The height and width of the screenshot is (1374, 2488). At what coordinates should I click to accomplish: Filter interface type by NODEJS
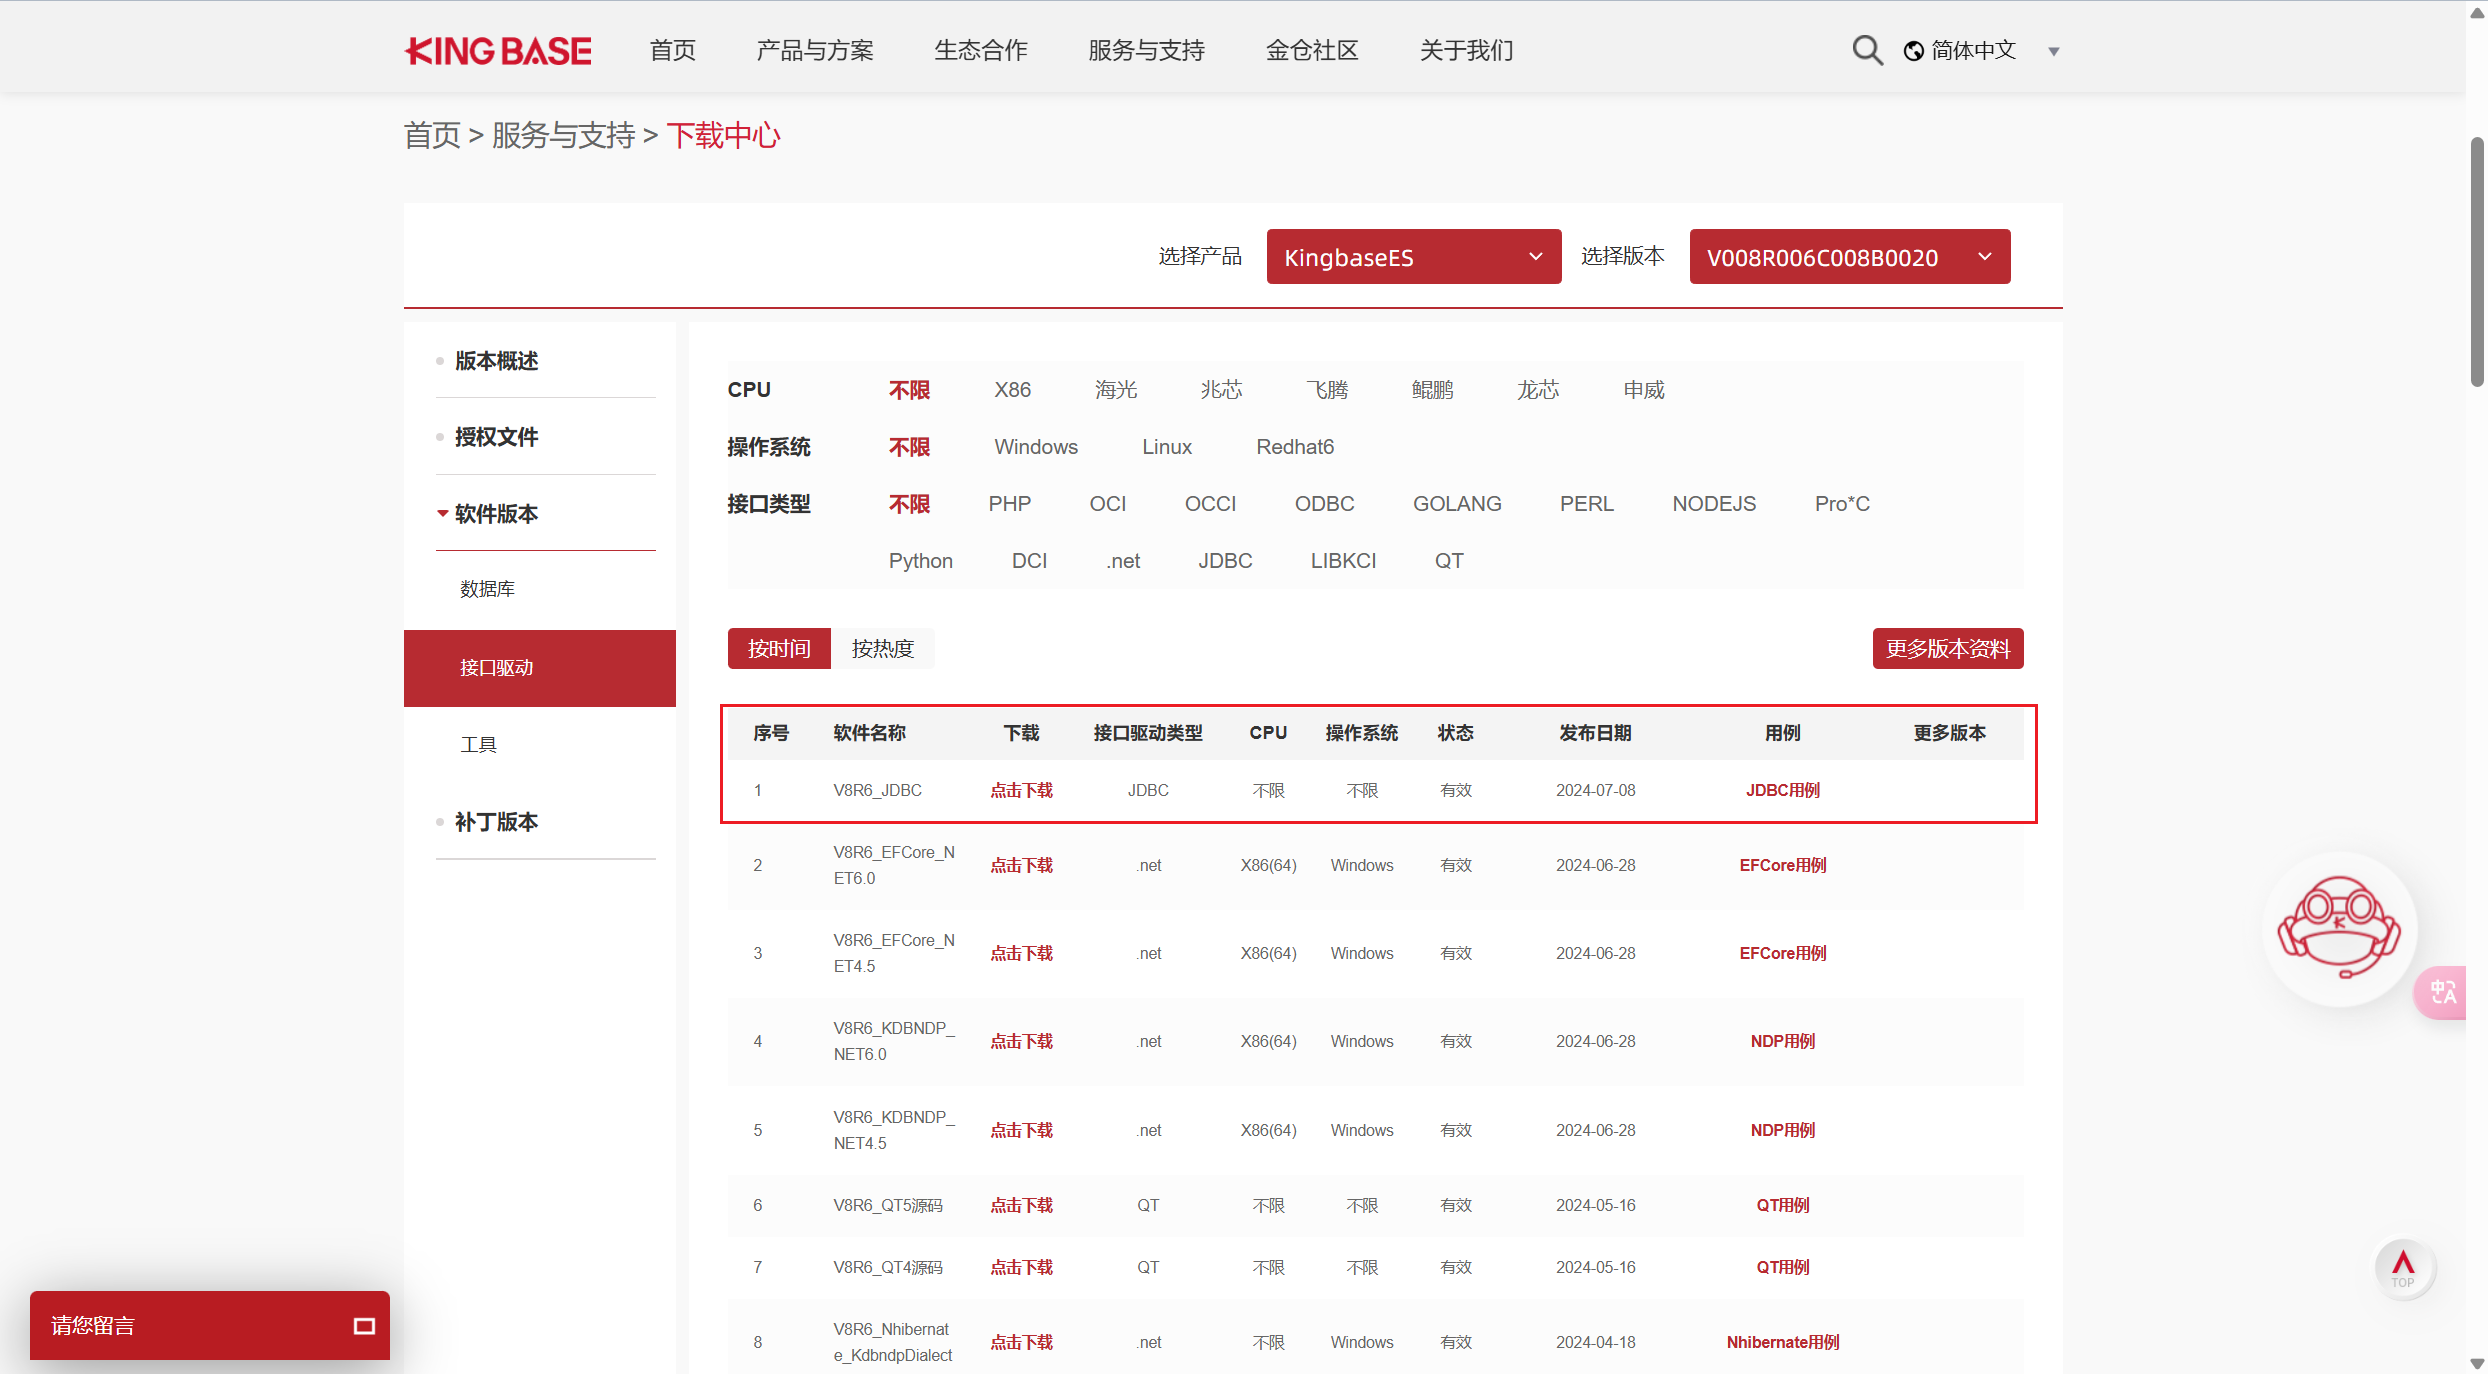tap(1714, 504)
